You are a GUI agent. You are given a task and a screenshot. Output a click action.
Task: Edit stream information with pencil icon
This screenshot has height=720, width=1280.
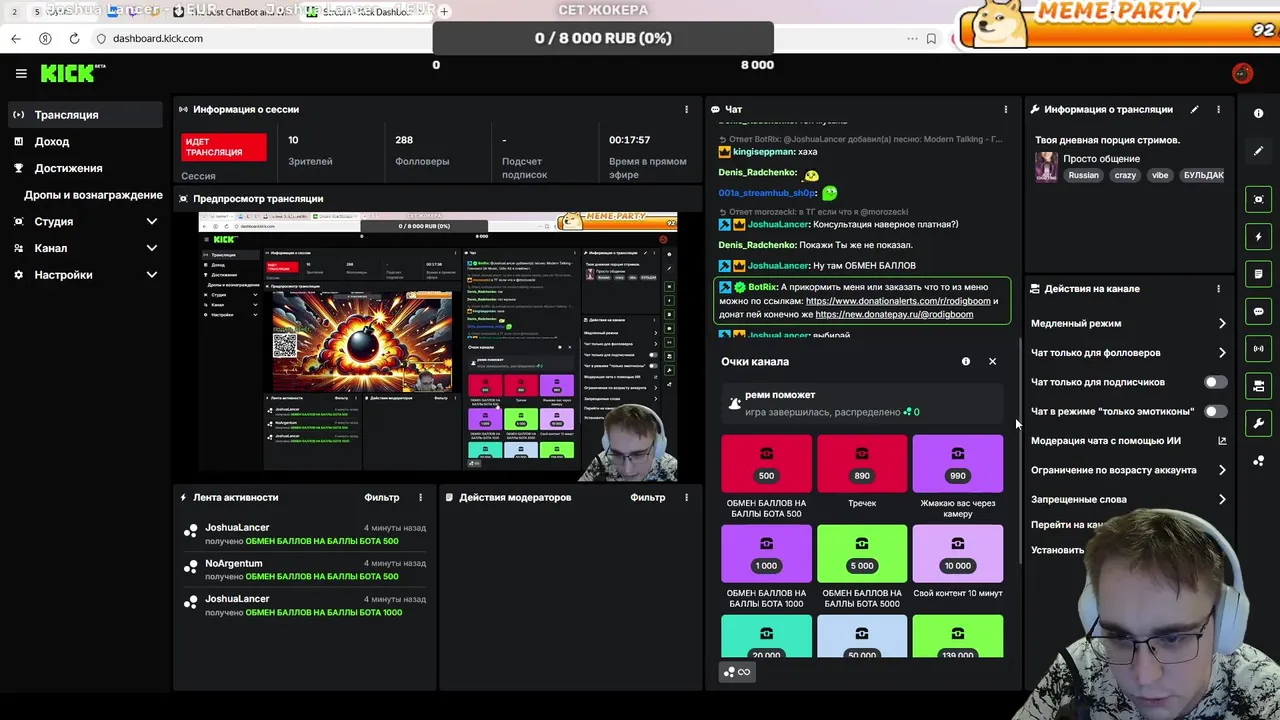point(1194,109)
